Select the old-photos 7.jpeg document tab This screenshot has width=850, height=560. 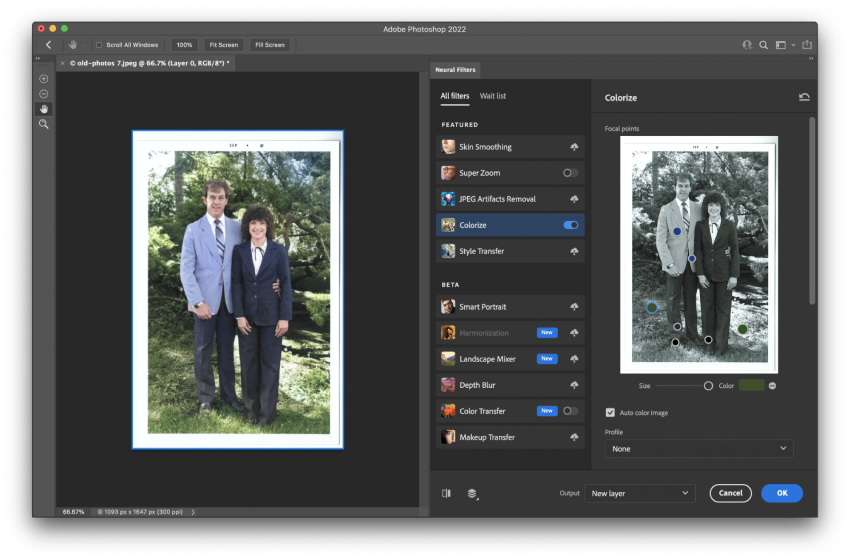(149, 63)
